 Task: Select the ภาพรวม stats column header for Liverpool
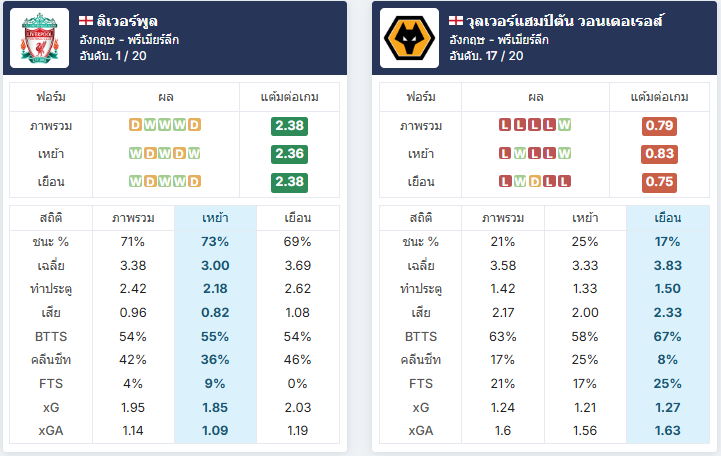[133, 218]
